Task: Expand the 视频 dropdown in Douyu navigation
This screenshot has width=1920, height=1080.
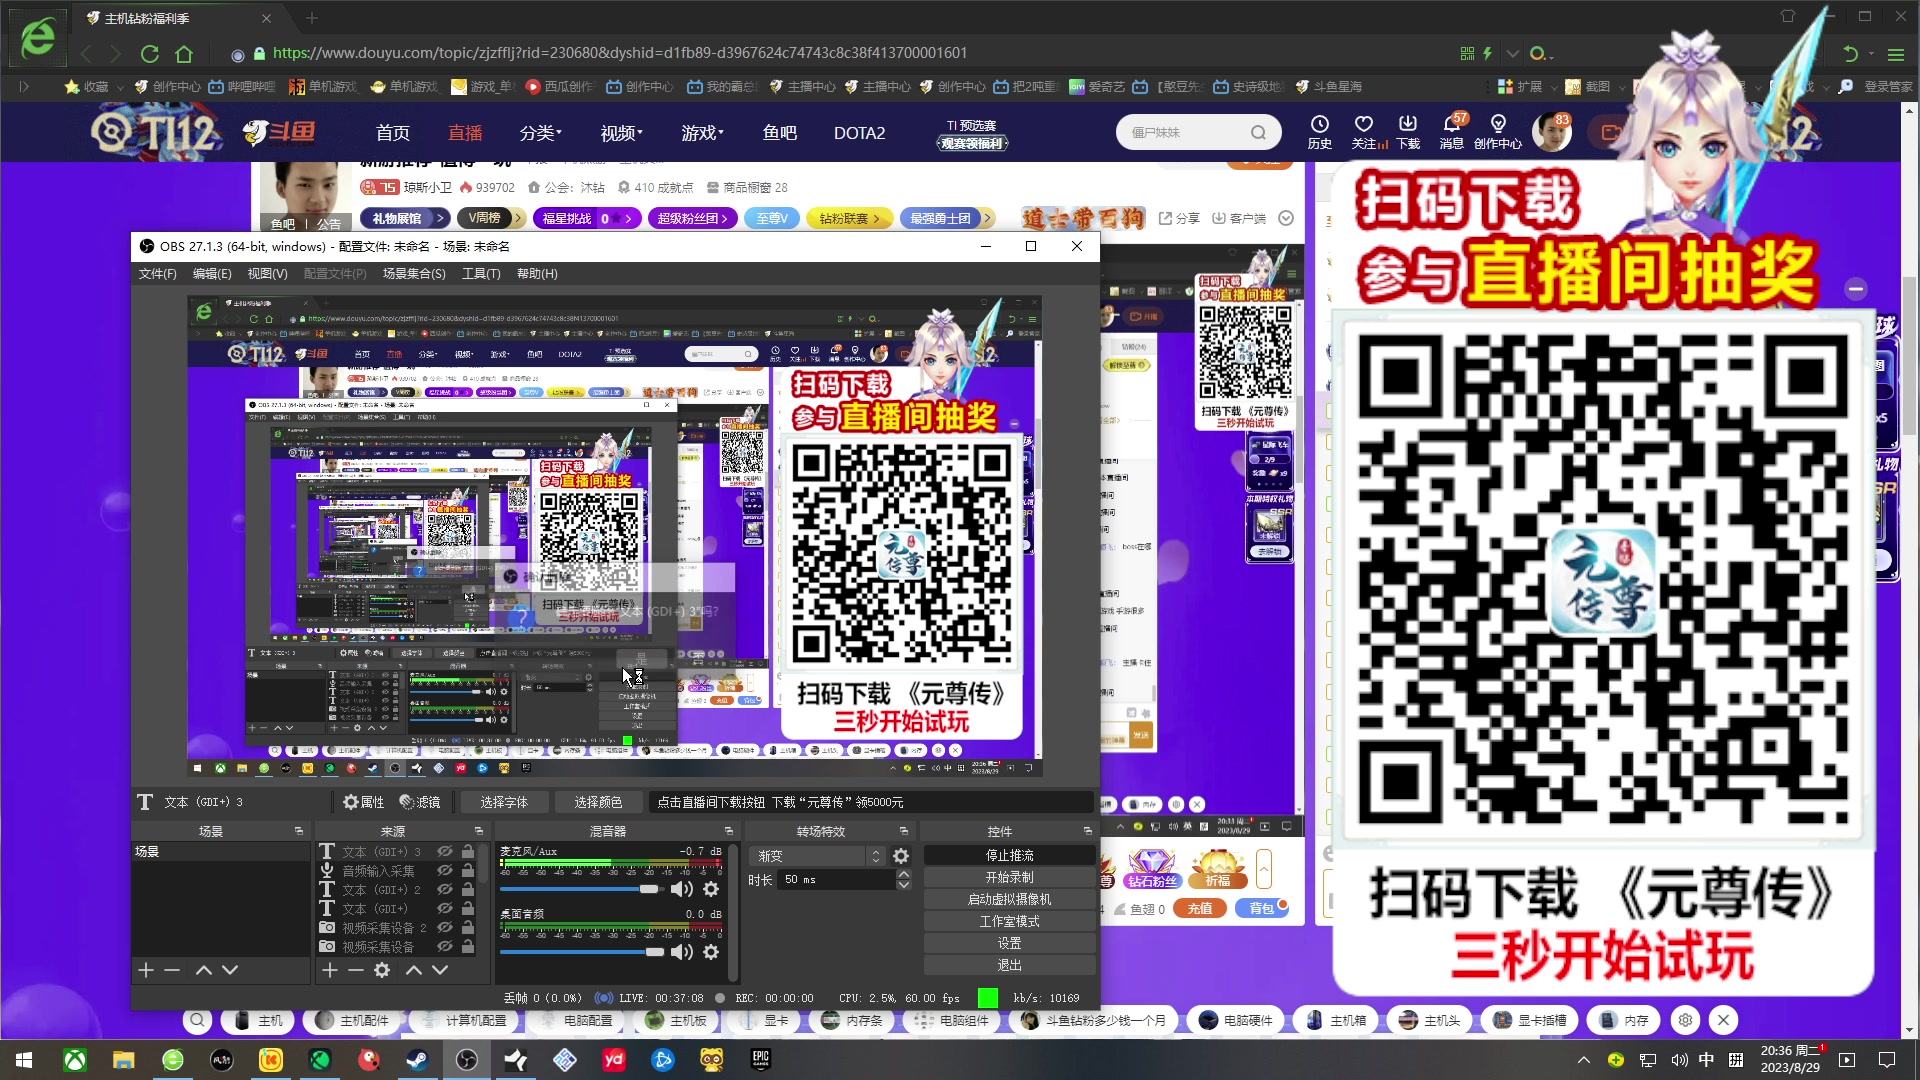Action: tap(621, 132)
